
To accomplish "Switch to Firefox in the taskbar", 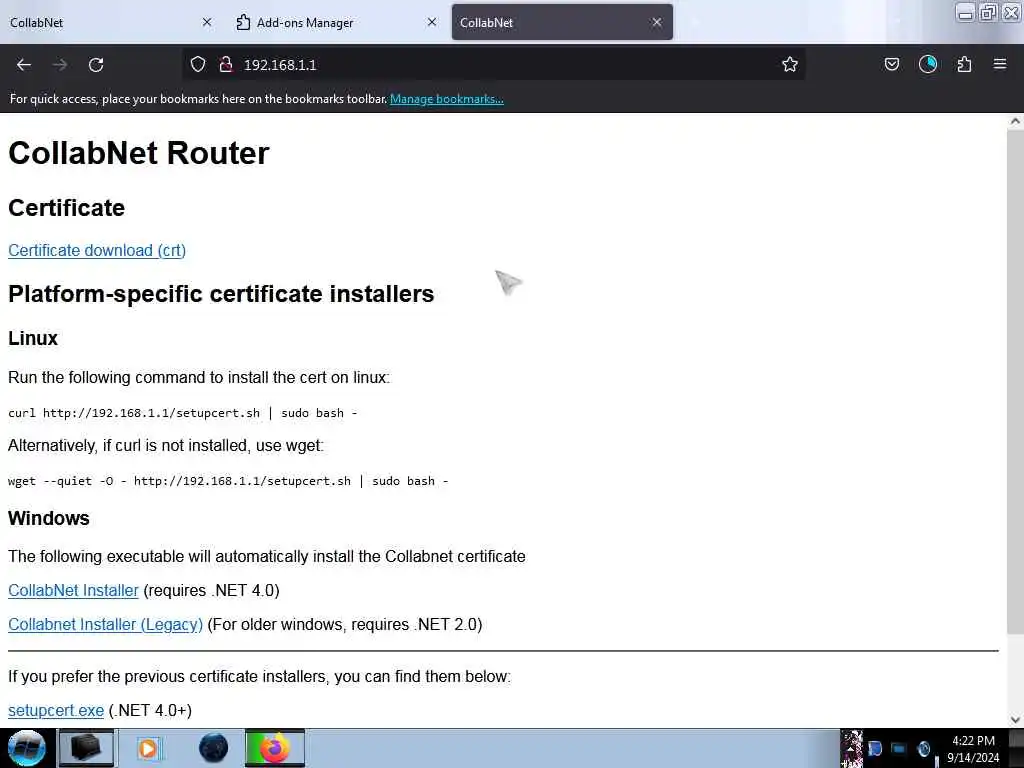I will (275, 748).
